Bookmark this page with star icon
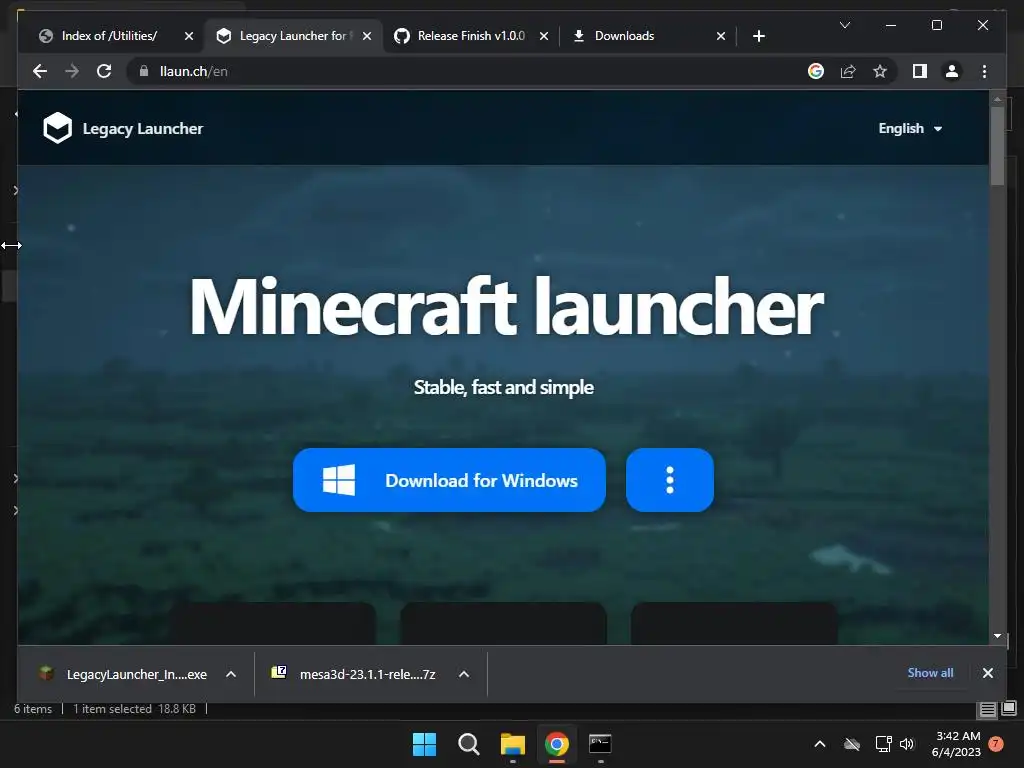The width and height of the screenshot is (1024, 768). [880, 71]
